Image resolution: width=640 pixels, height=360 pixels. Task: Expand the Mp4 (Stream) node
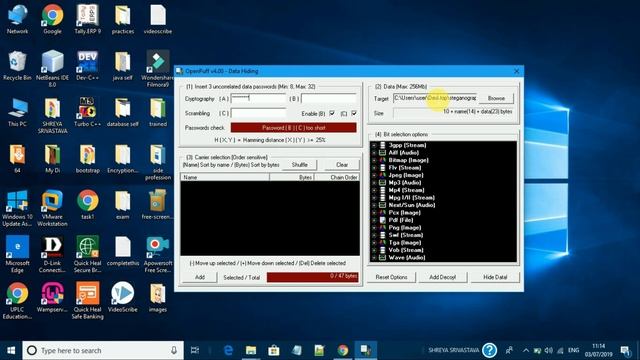(374, 190)
